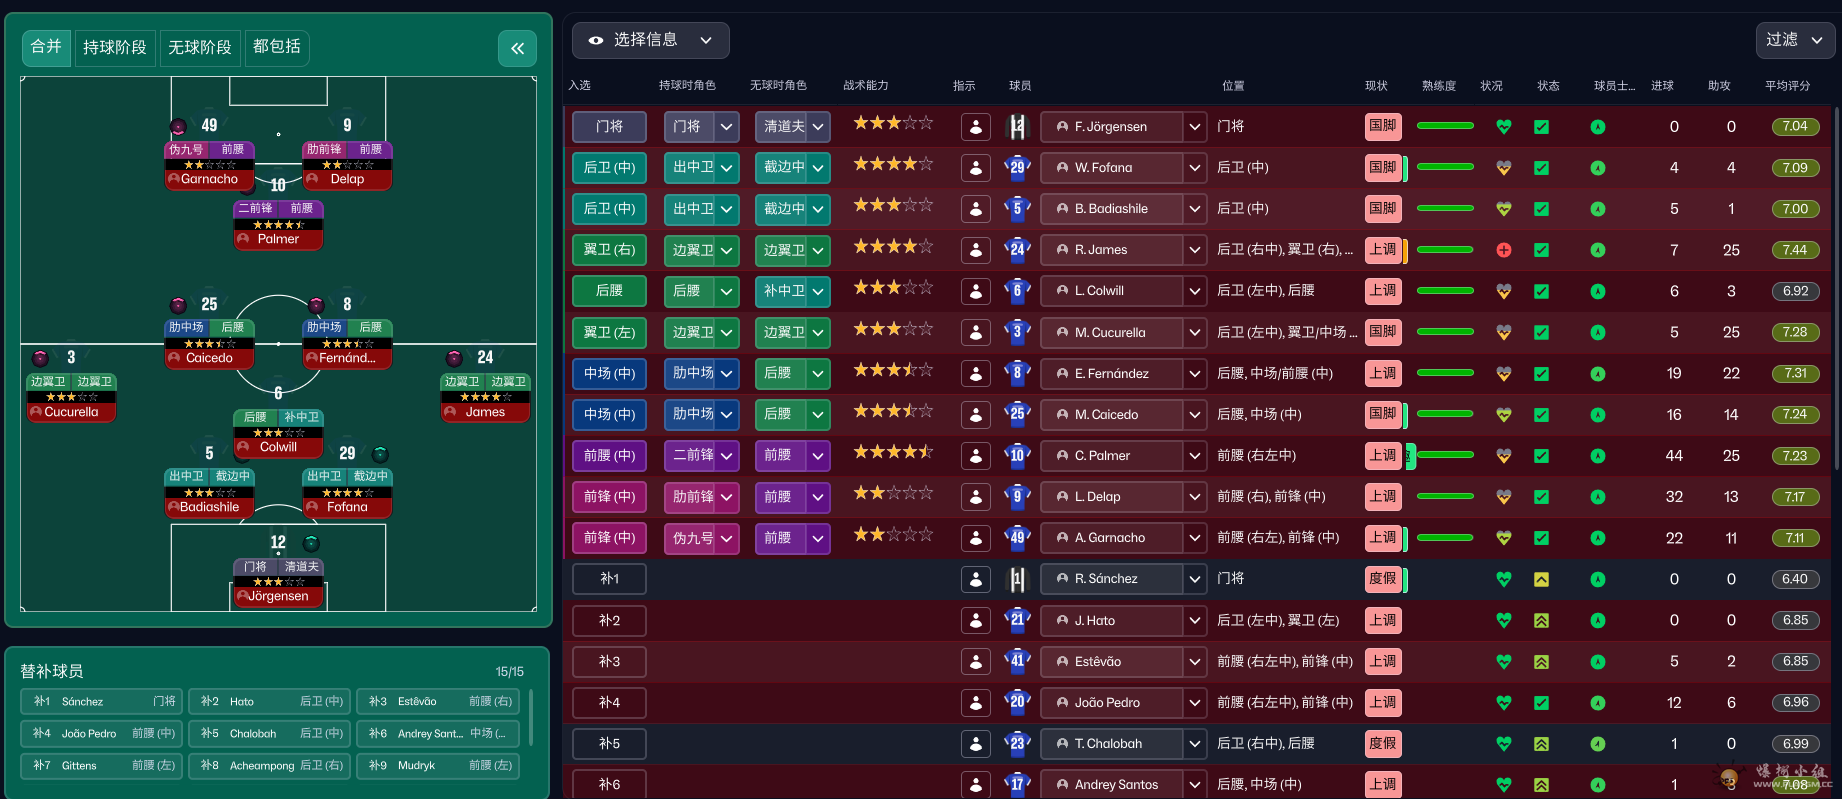
Task: Expand the 过滤 filter dropdown
Action: tap(1795, 40)
